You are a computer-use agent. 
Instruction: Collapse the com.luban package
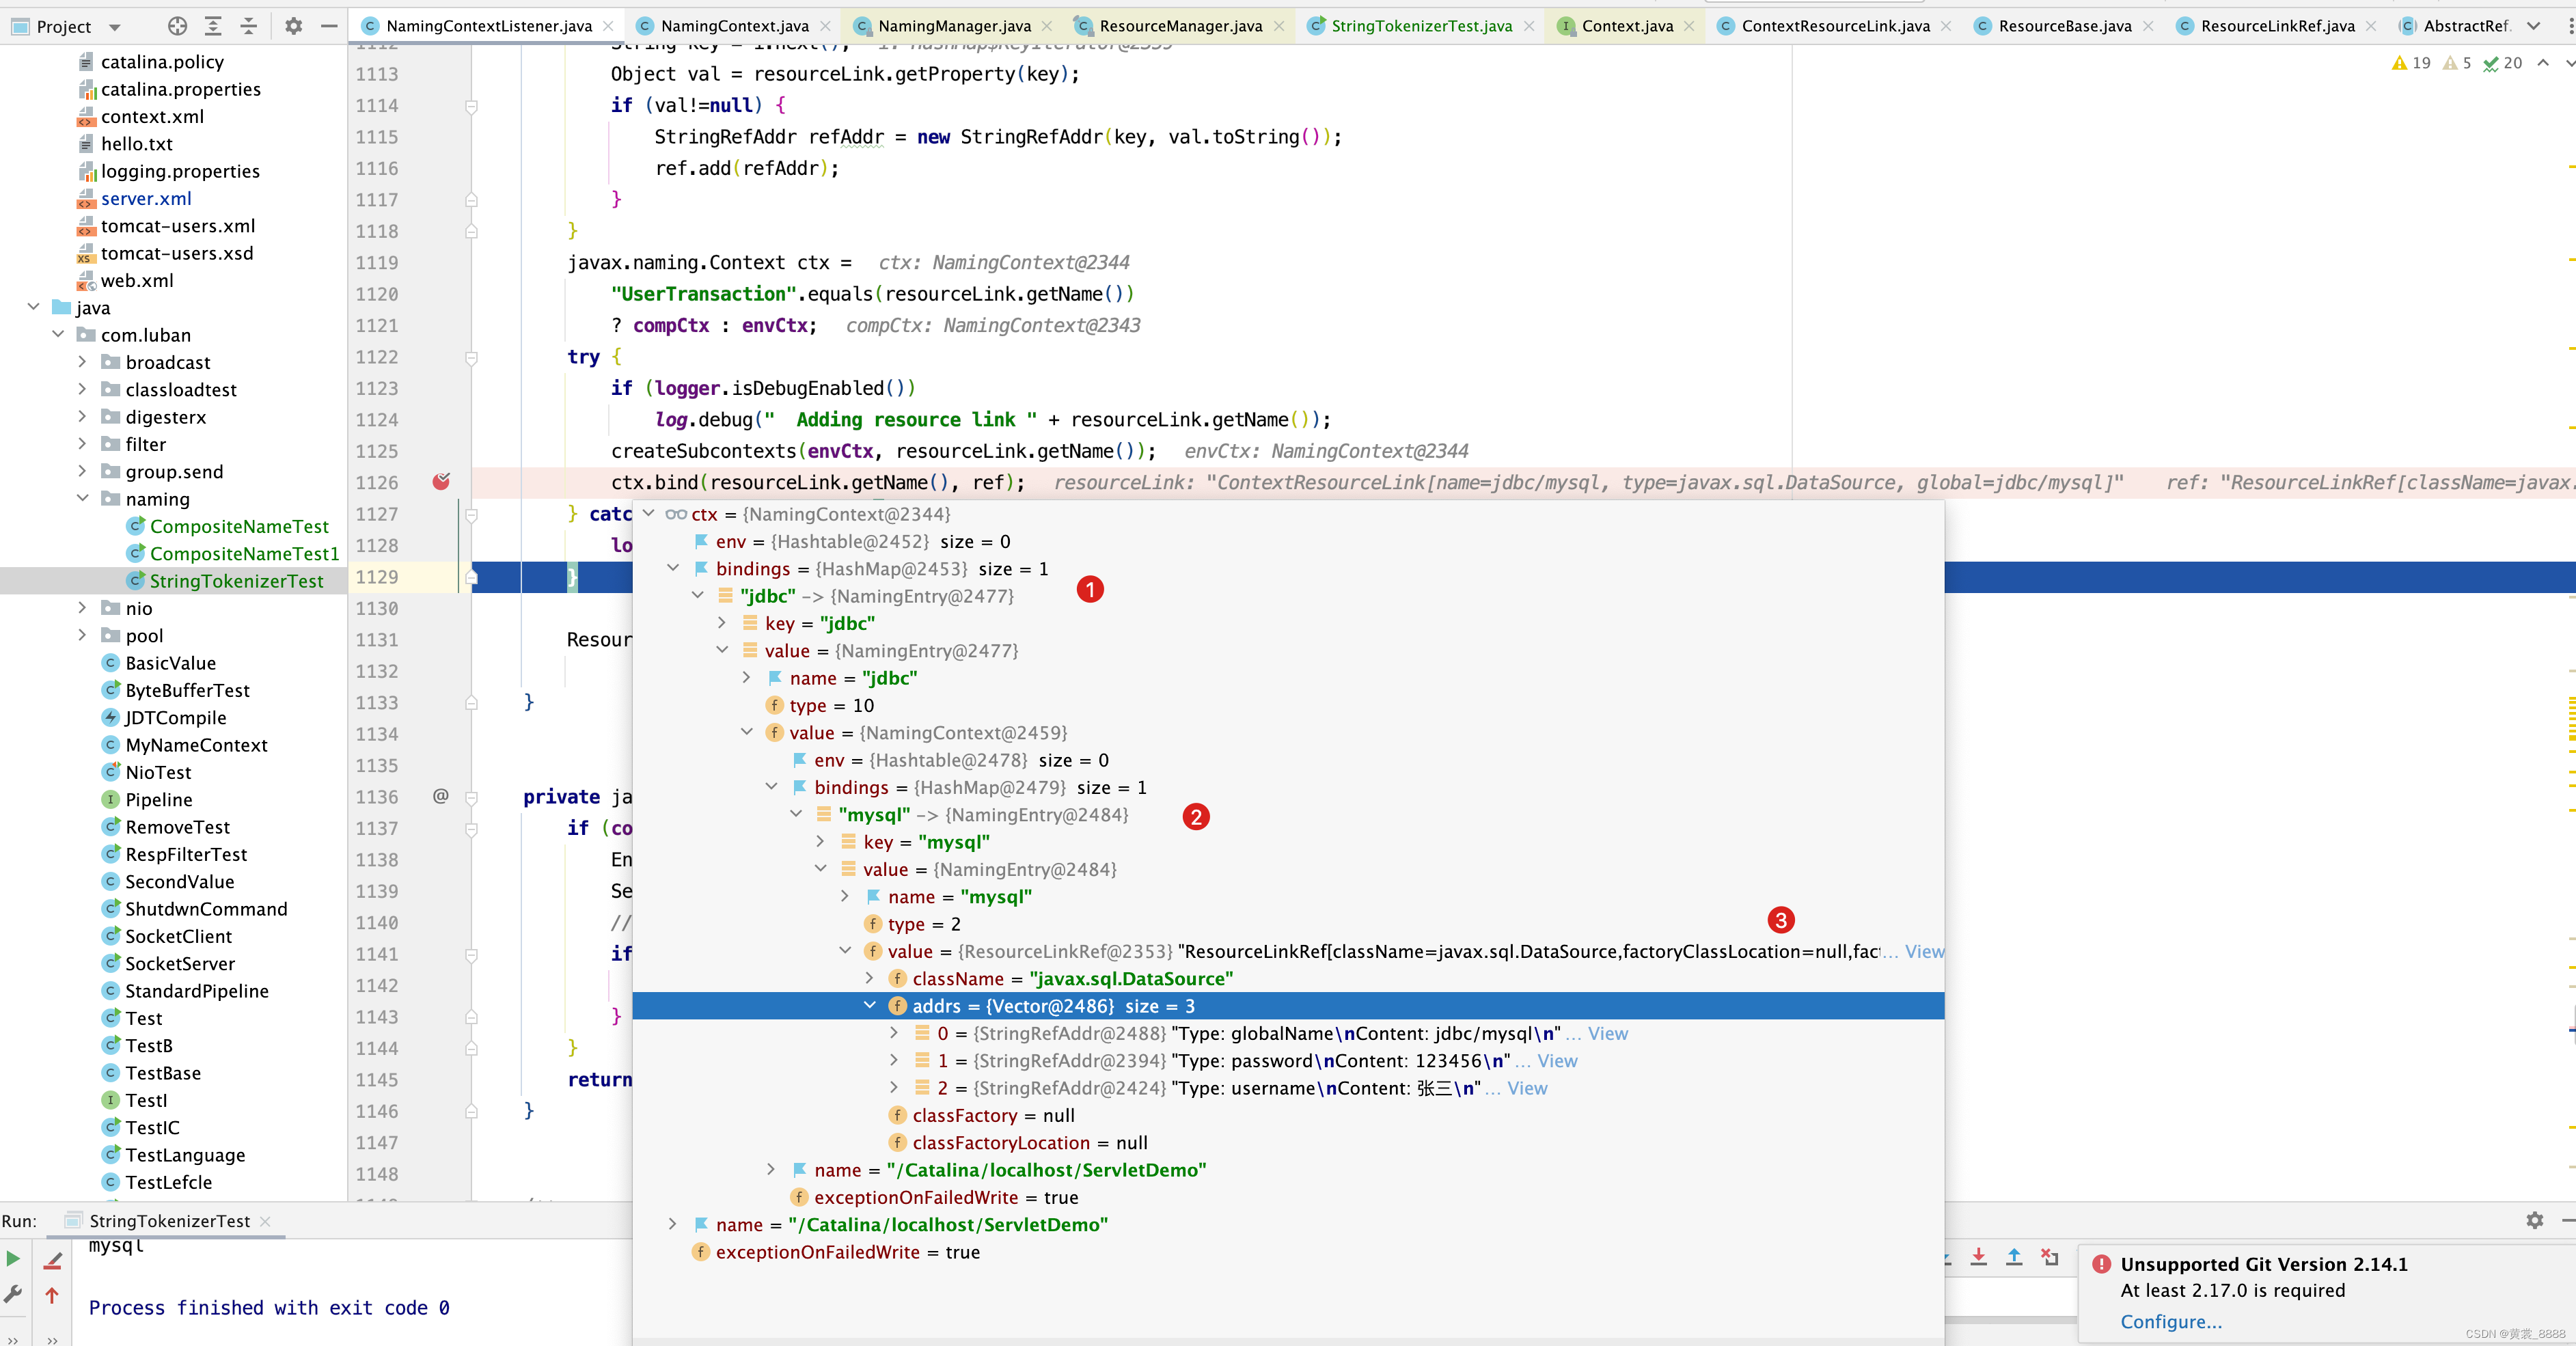tap(58, 334)
